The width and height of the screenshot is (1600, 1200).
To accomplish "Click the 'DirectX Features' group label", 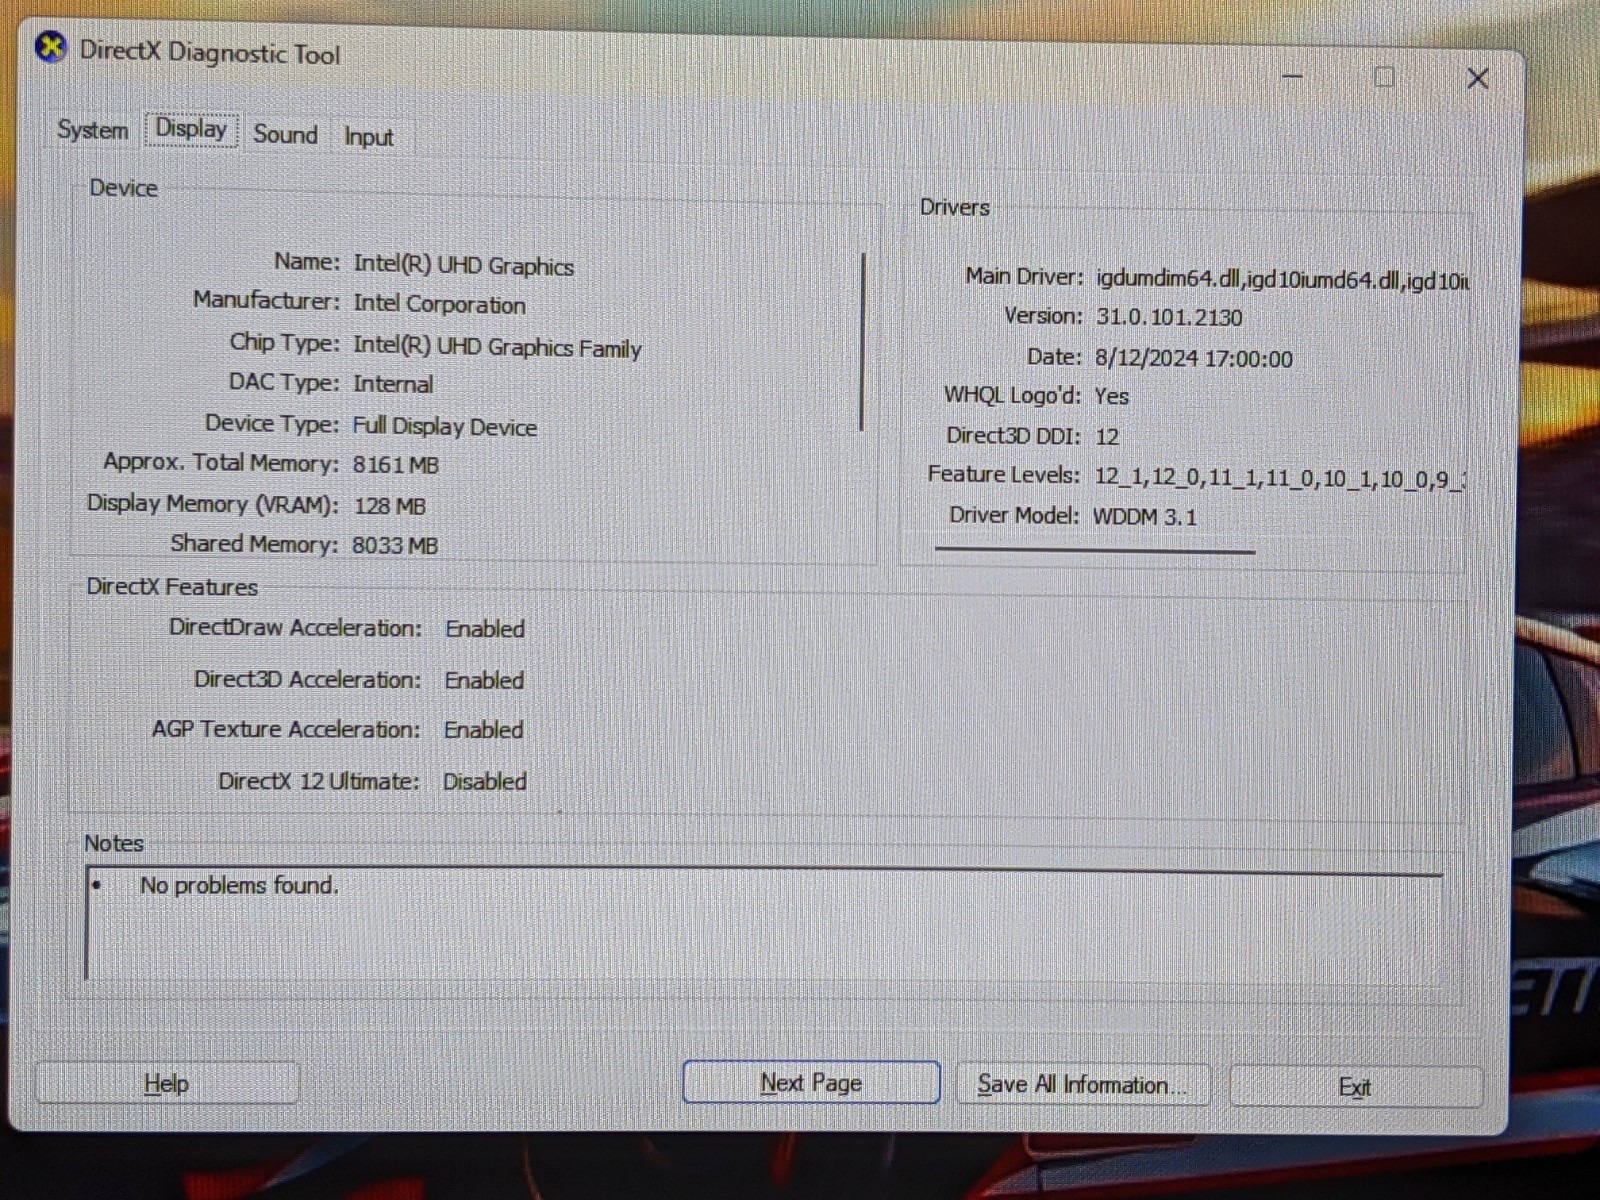I will pos(172,587).
